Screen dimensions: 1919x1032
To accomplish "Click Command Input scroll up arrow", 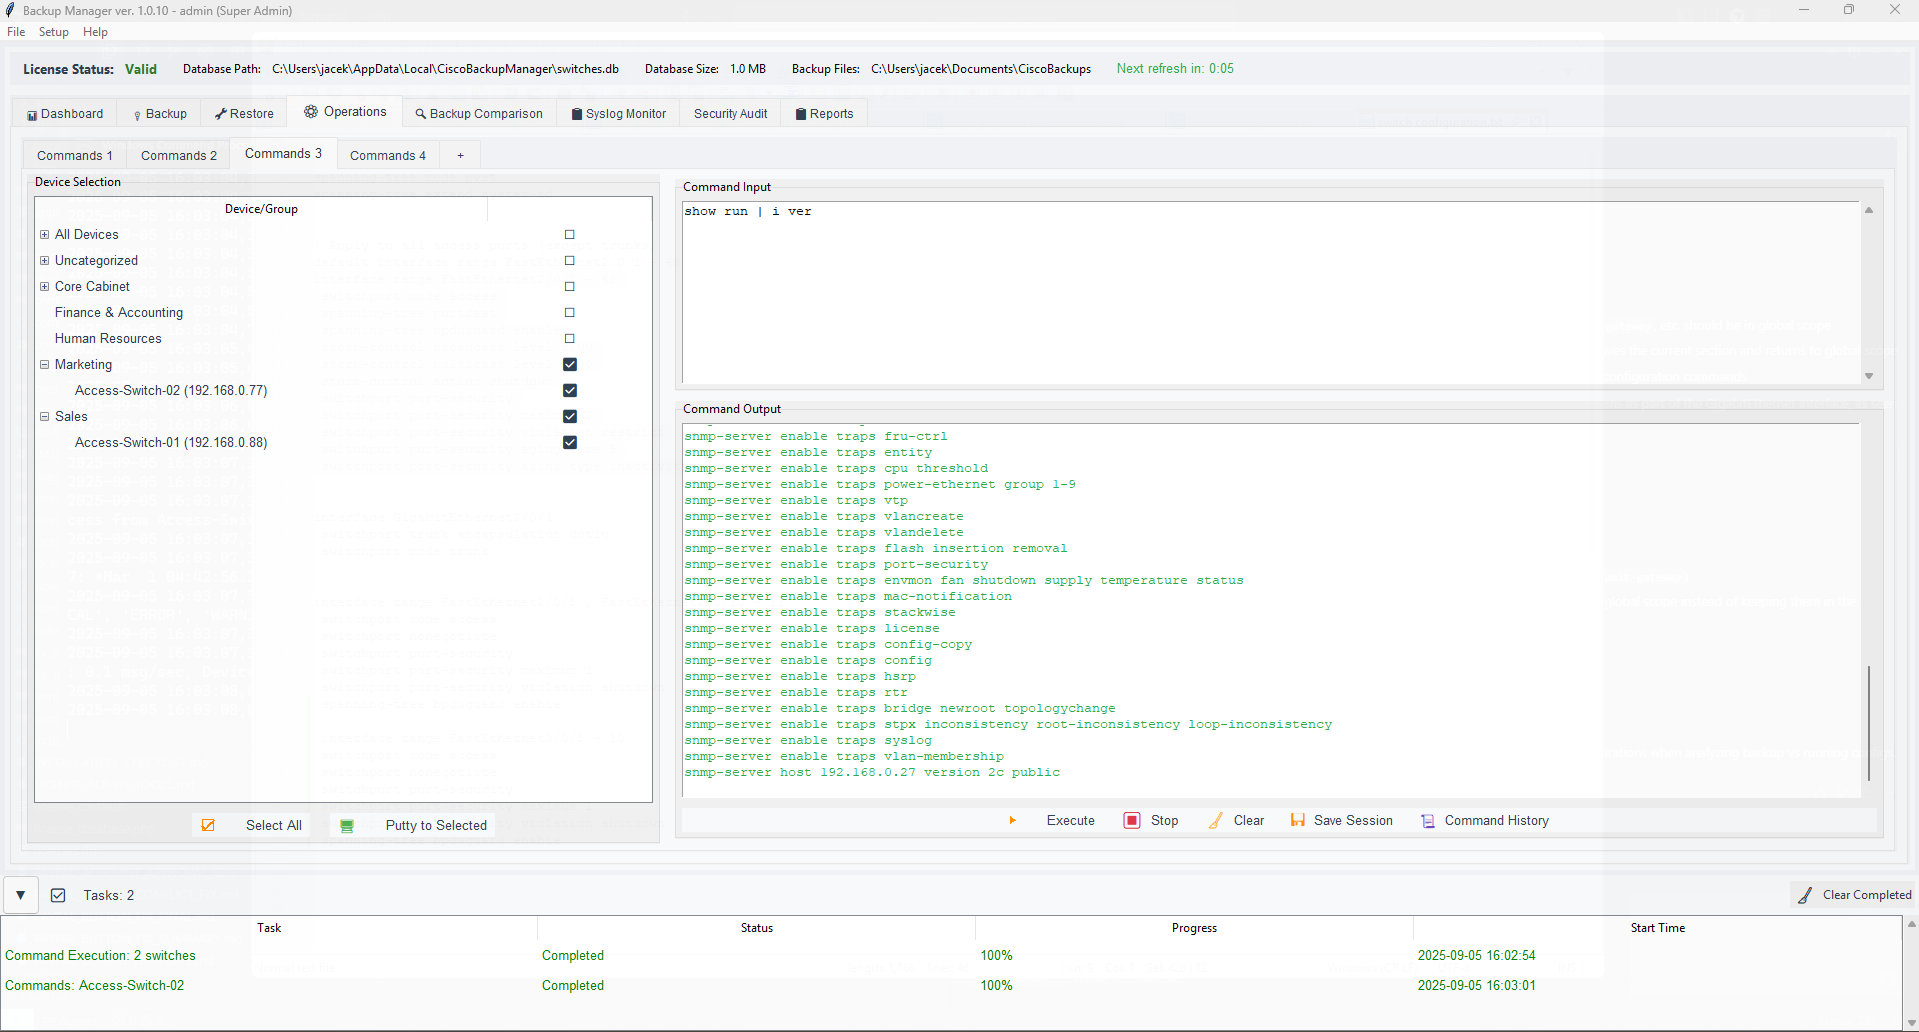I will (x=1869, y=210).
